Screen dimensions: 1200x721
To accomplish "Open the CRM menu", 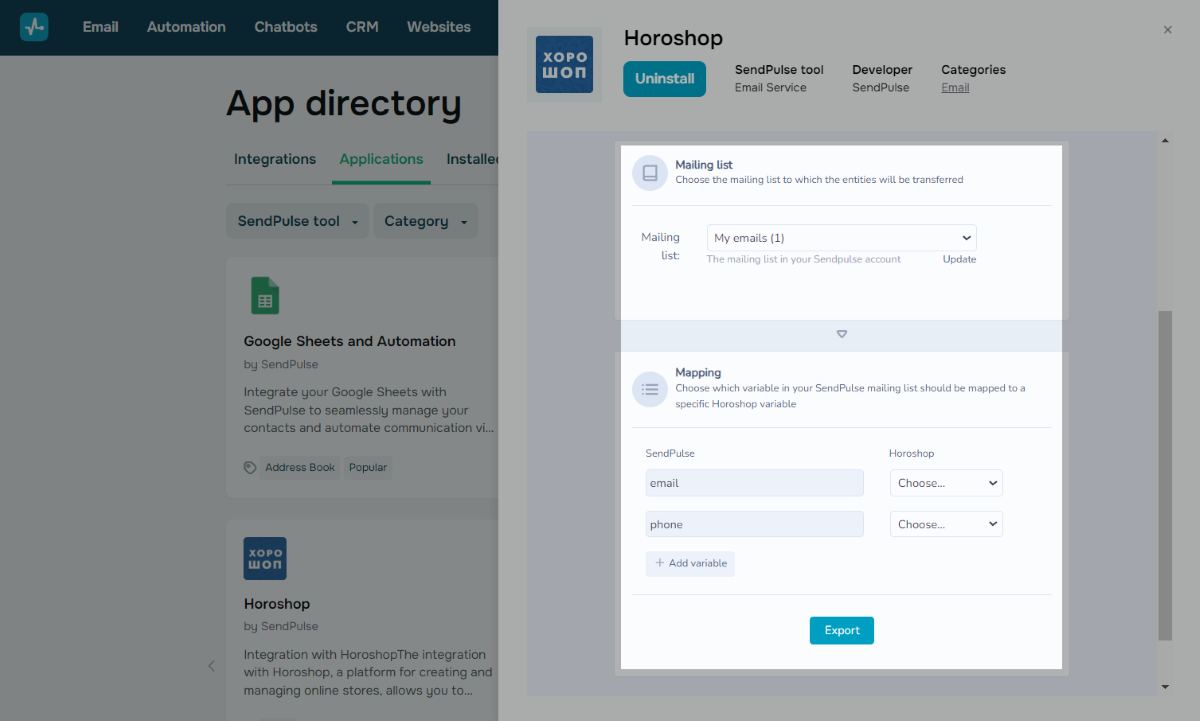I will click(362, 27).
